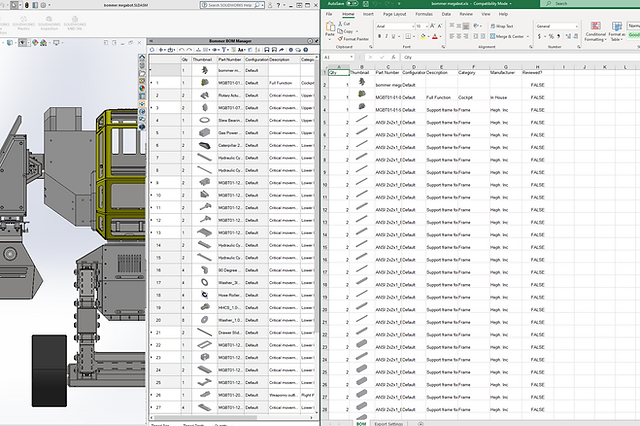
Task: Toggle AutoSave switch in Excel
Action: [x=353, y=3]
